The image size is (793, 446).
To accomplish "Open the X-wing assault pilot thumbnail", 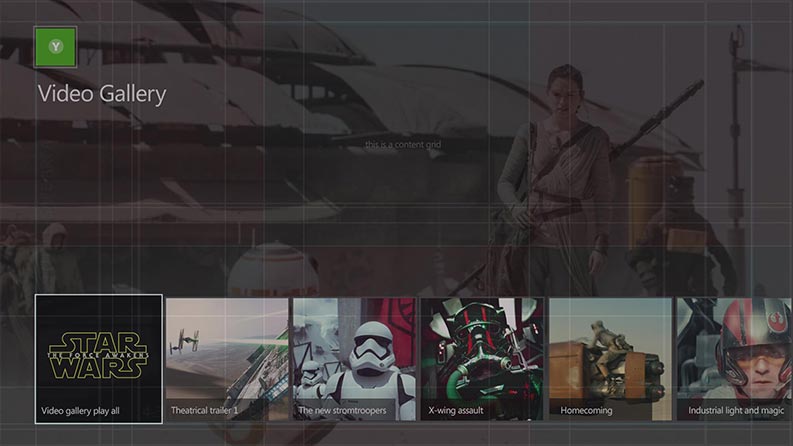I will tap(482, 350).
